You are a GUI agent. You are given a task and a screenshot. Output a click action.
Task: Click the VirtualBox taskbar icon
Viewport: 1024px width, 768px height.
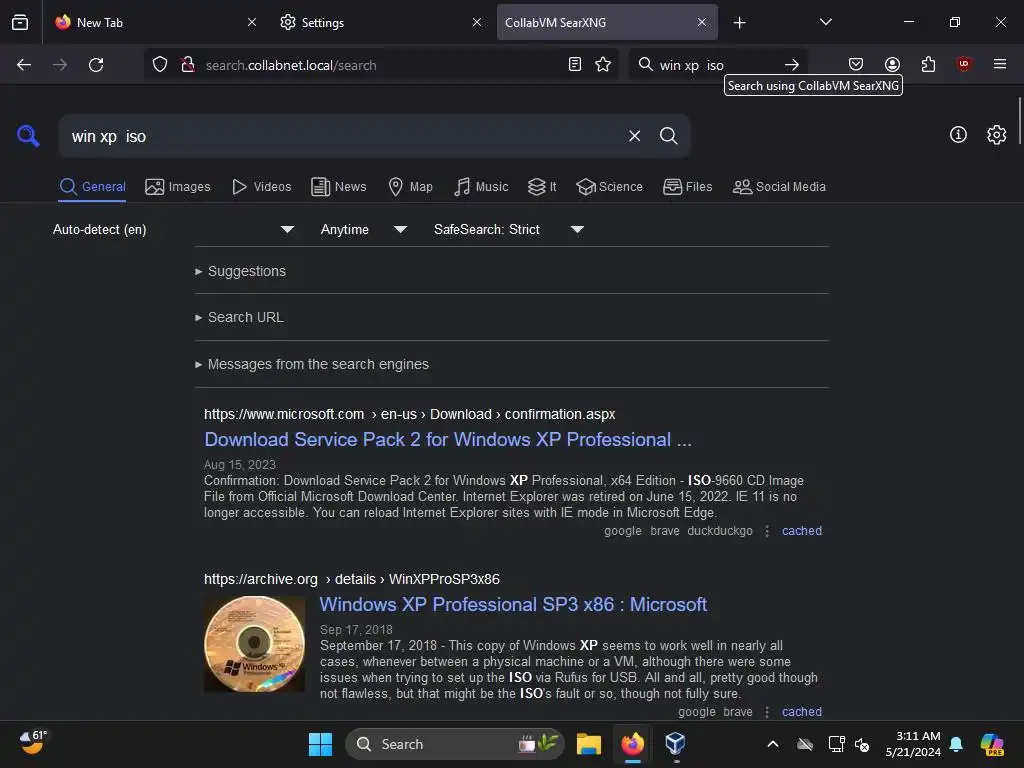(675, 744)
